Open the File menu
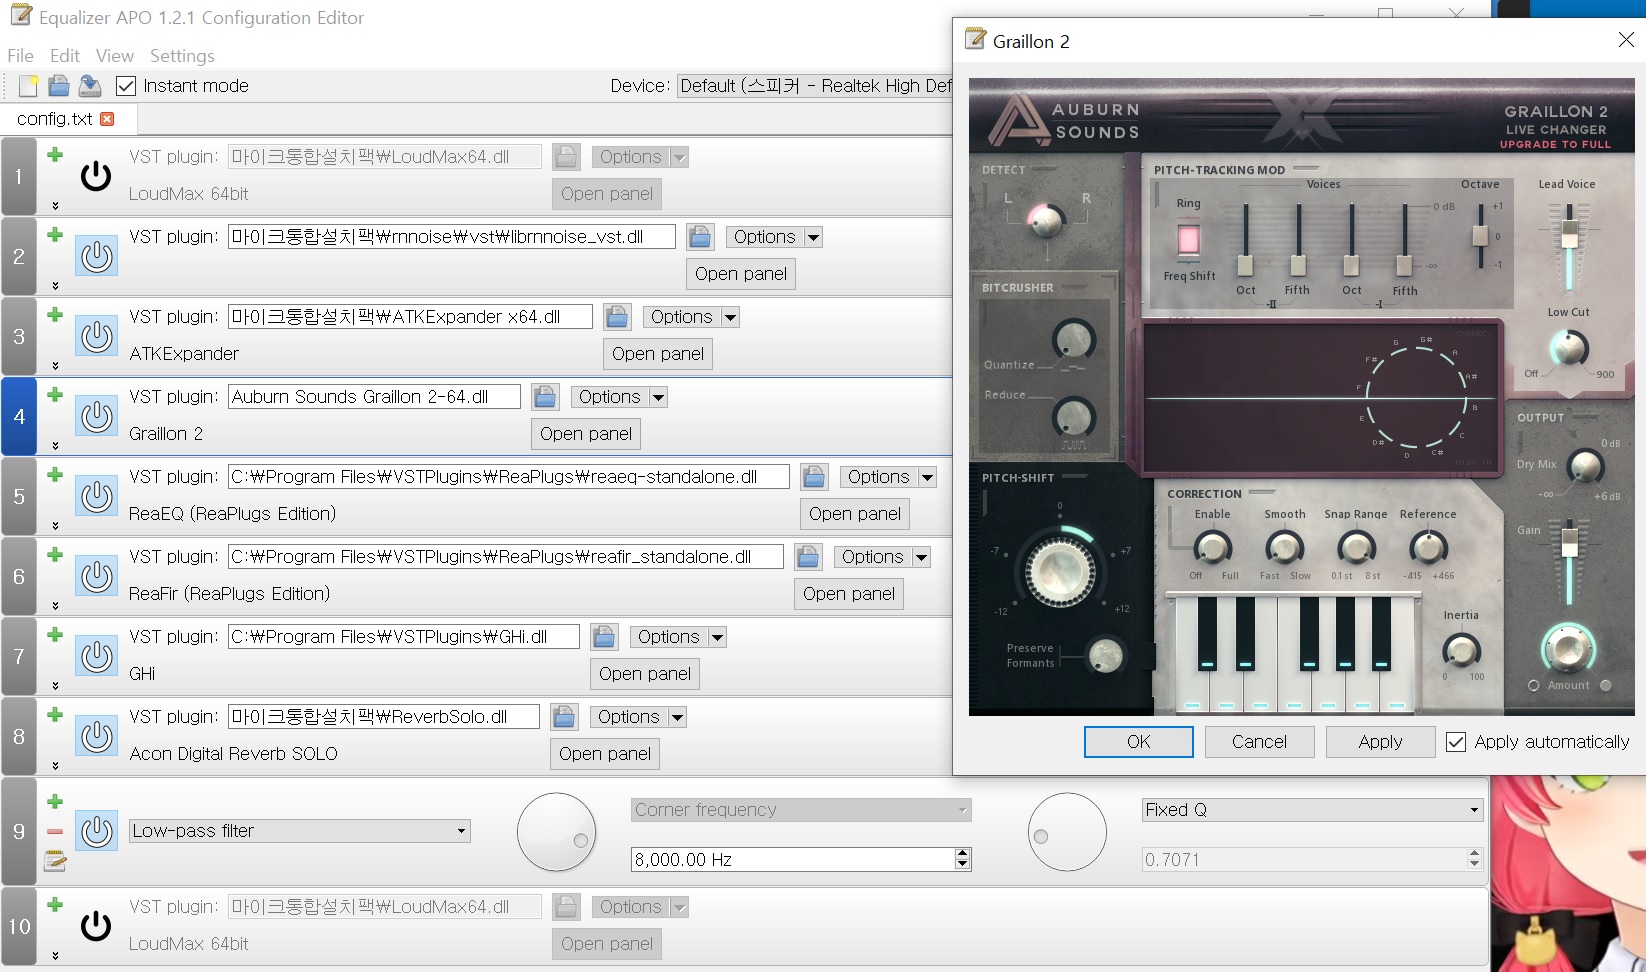1646x972 pixels. coord(20,56)
